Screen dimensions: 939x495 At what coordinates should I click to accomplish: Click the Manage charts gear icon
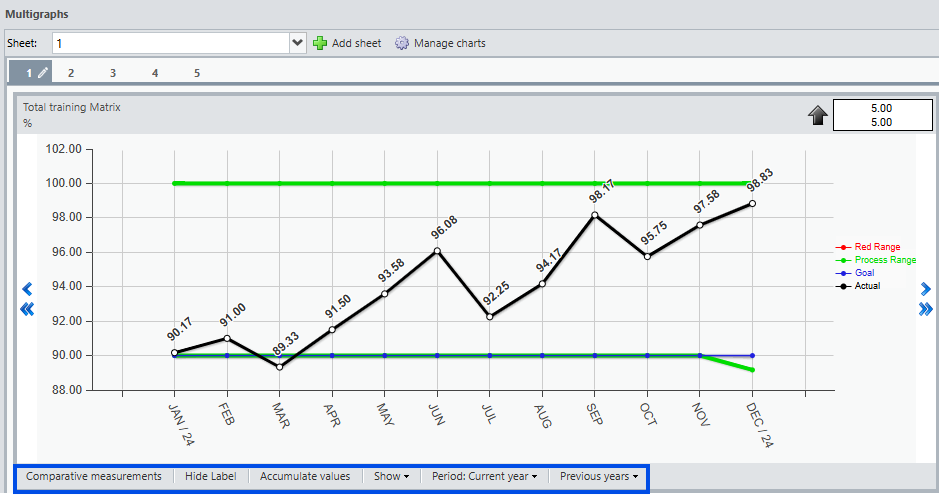(402, 43)
